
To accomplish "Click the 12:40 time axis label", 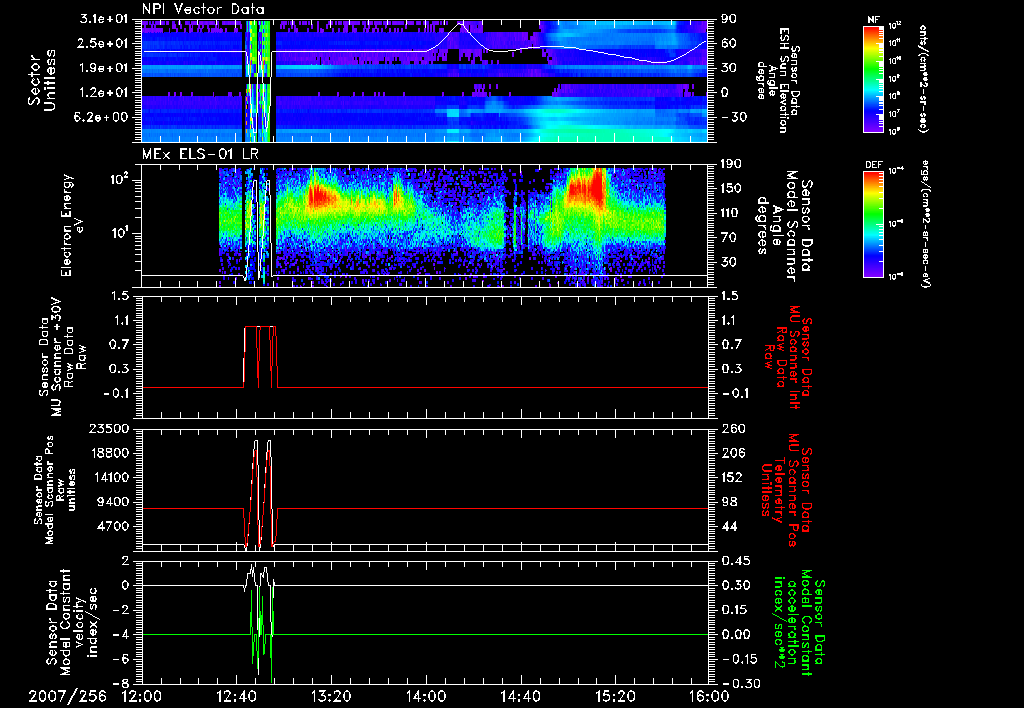I will point(237,696).
